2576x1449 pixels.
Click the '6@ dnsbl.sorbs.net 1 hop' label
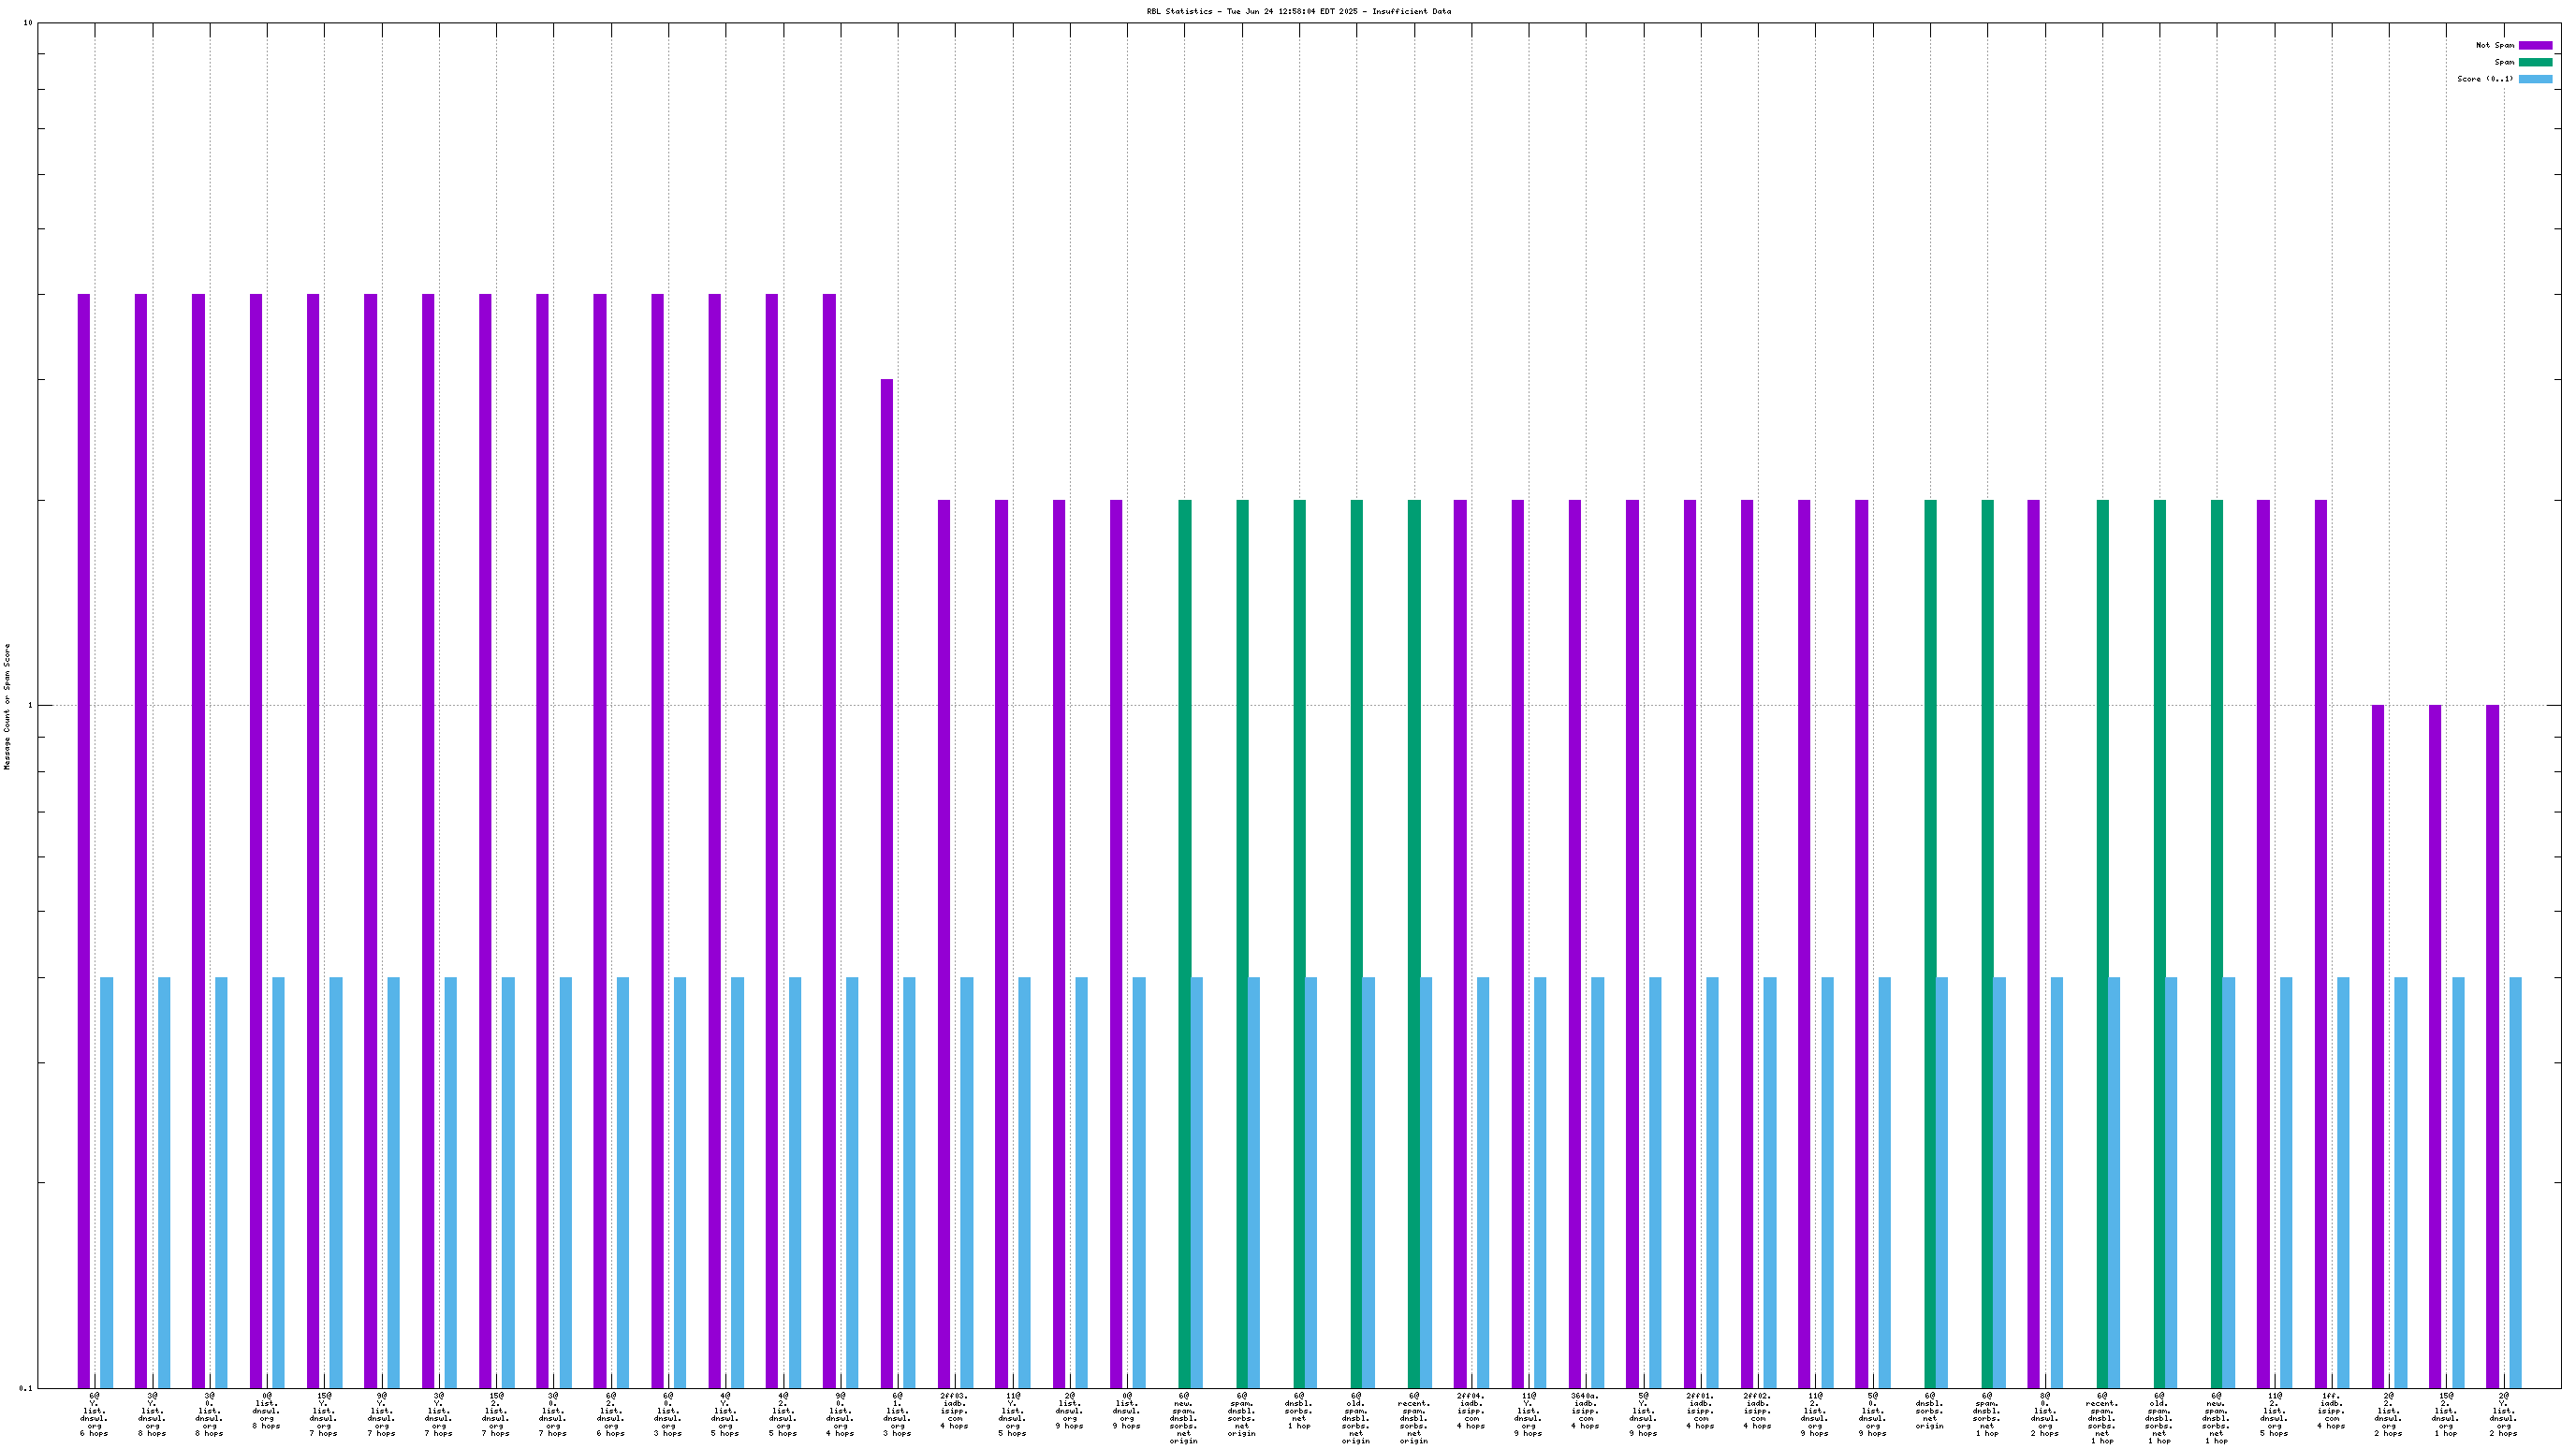1299,1410
